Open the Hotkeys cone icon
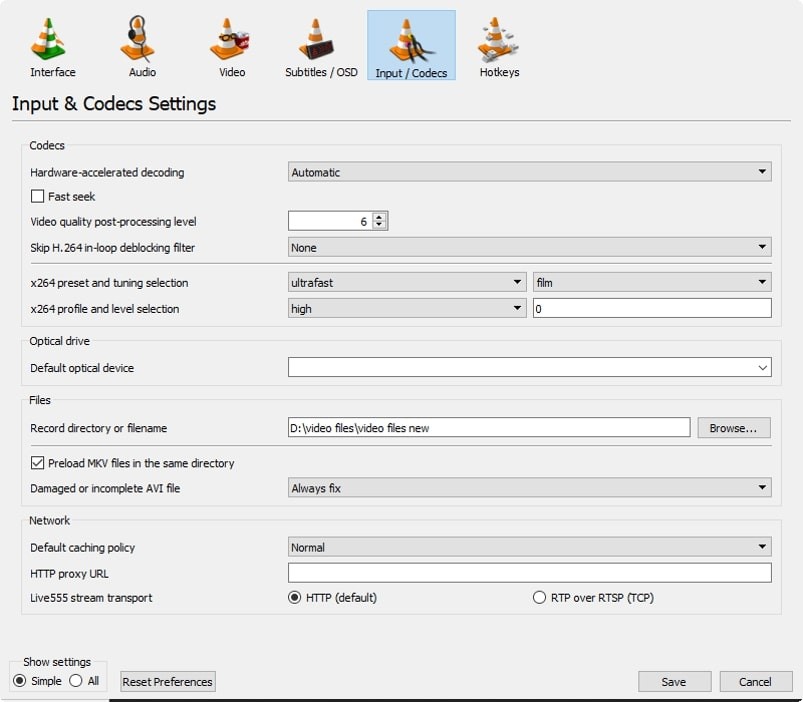This screenshot has height=702, width=803. [x=497, y=39]
